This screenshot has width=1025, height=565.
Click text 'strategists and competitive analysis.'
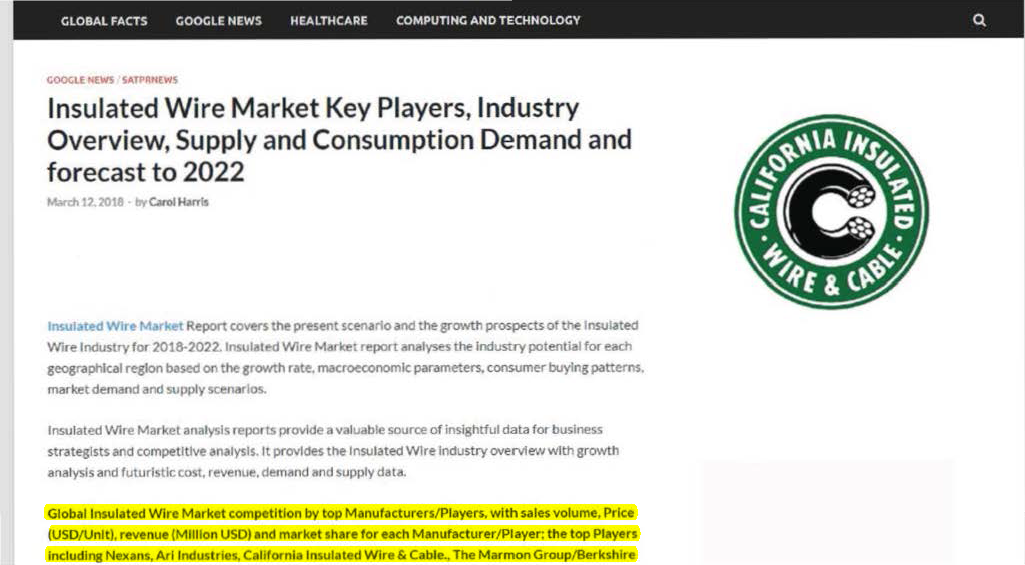tap(152, 451)
